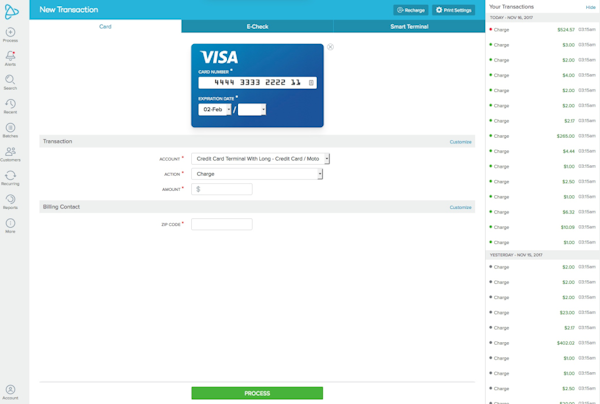
Task: Expand the empty expiration year dropdown
Action: (x=252, y=109)
